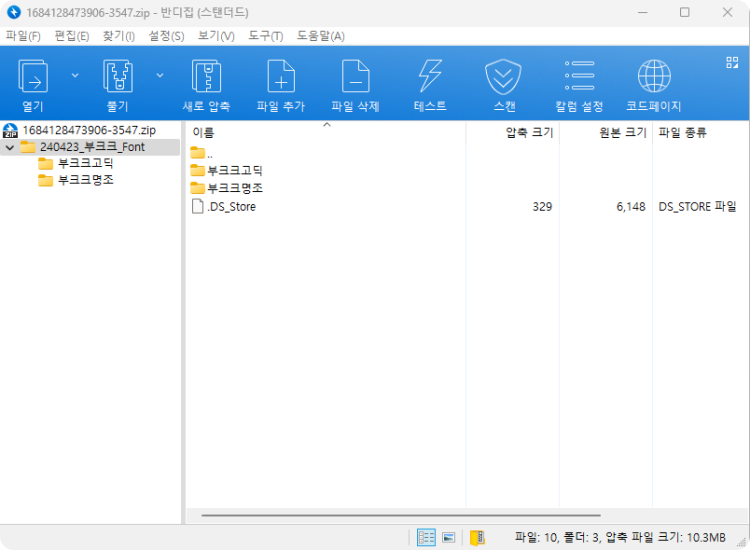
Task: Click the Bandizip logo in title bar
Action: coord(14,12)
